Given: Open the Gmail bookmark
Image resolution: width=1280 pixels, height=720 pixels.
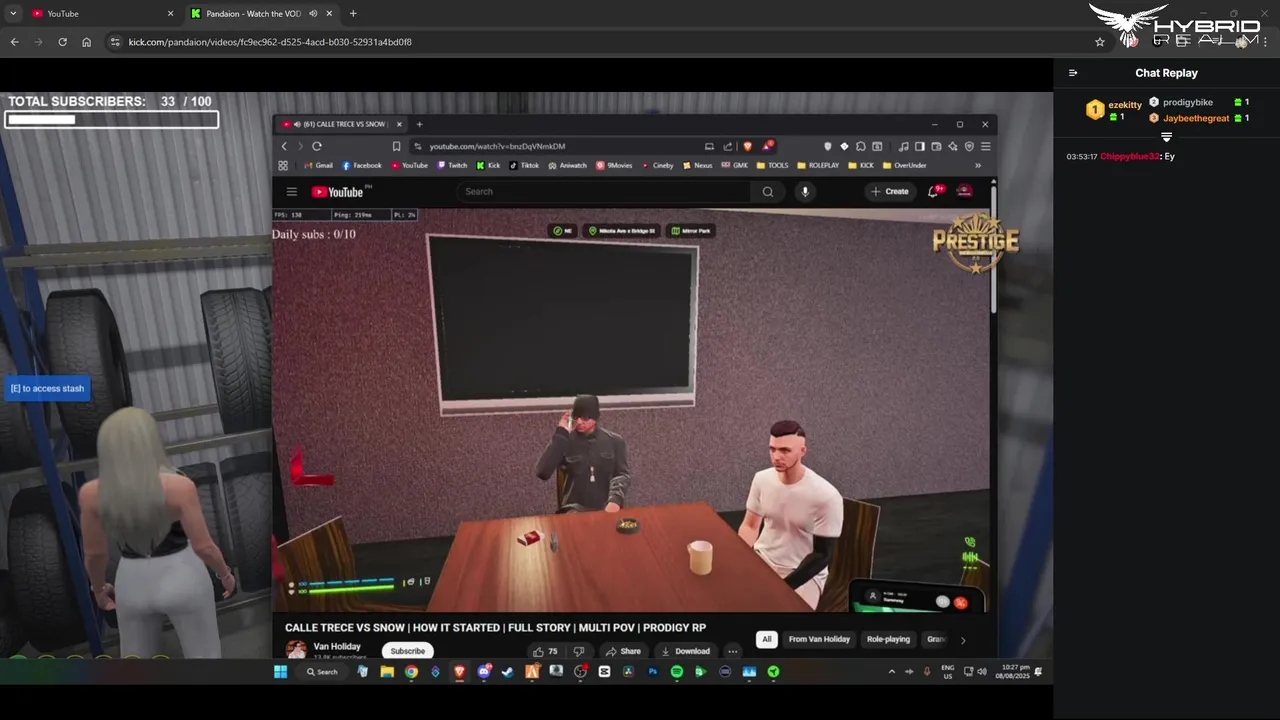Looking at the screenshot, I should pyautogui.click(x=319, y=166).
